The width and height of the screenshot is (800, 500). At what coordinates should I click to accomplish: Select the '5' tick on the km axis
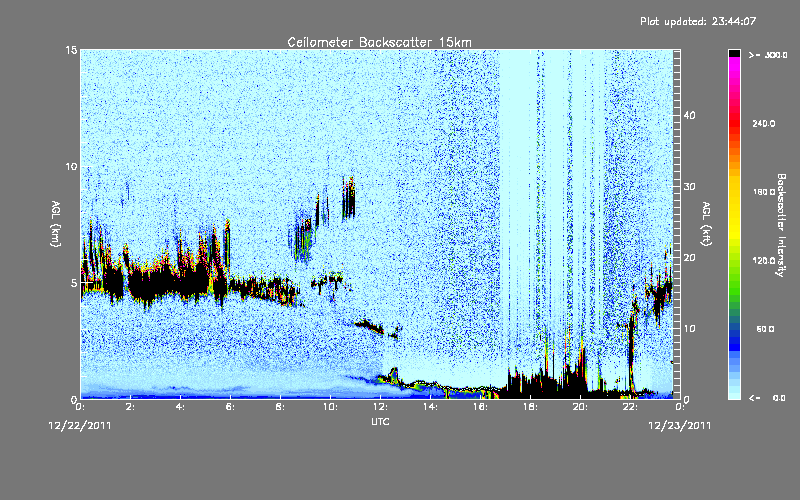click(x=74, y=283)
